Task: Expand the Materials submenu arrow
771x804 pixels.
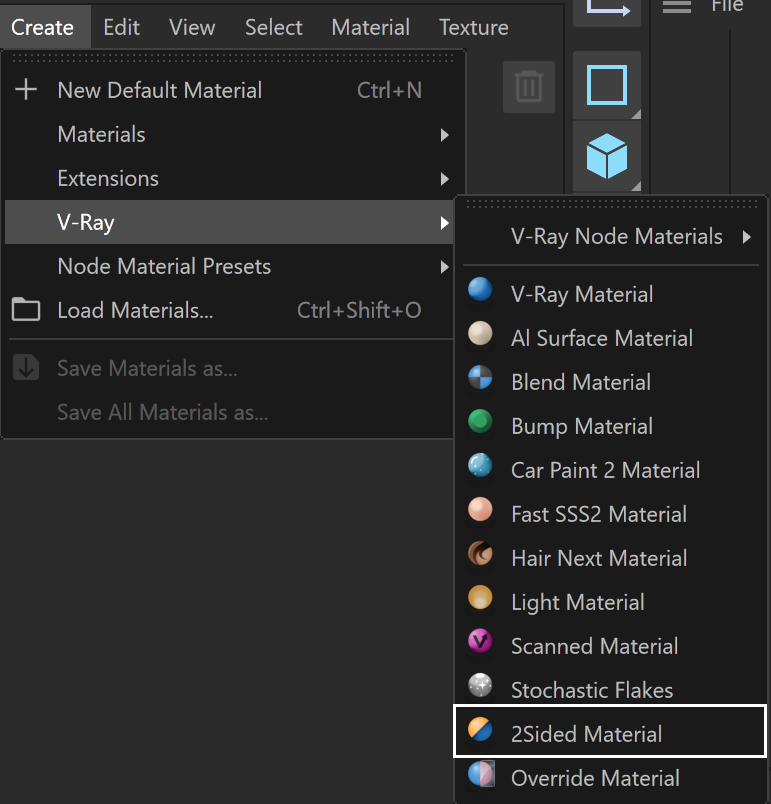Action: click(x=444, y=135)
